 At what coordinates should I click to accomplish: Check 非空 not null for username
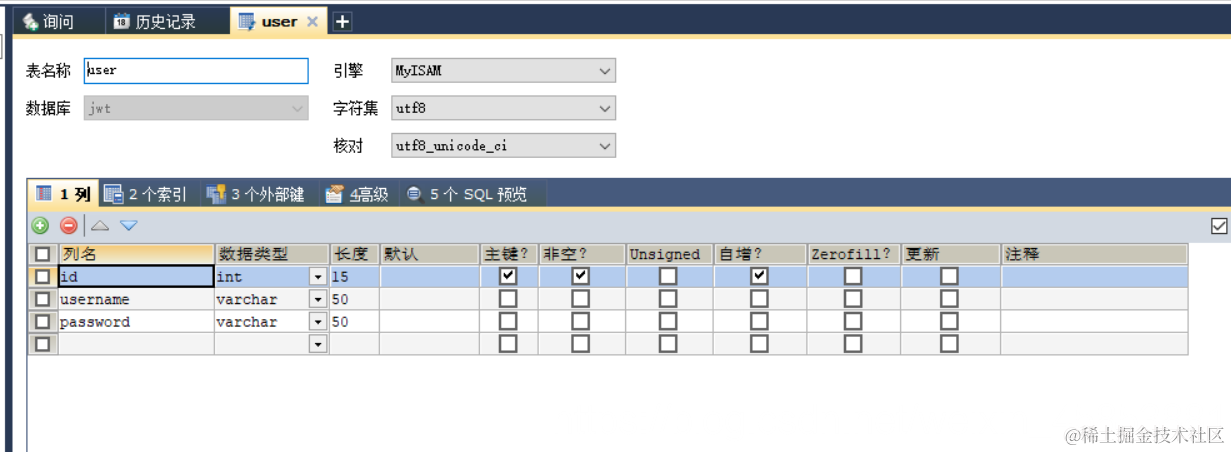(580, 299)
